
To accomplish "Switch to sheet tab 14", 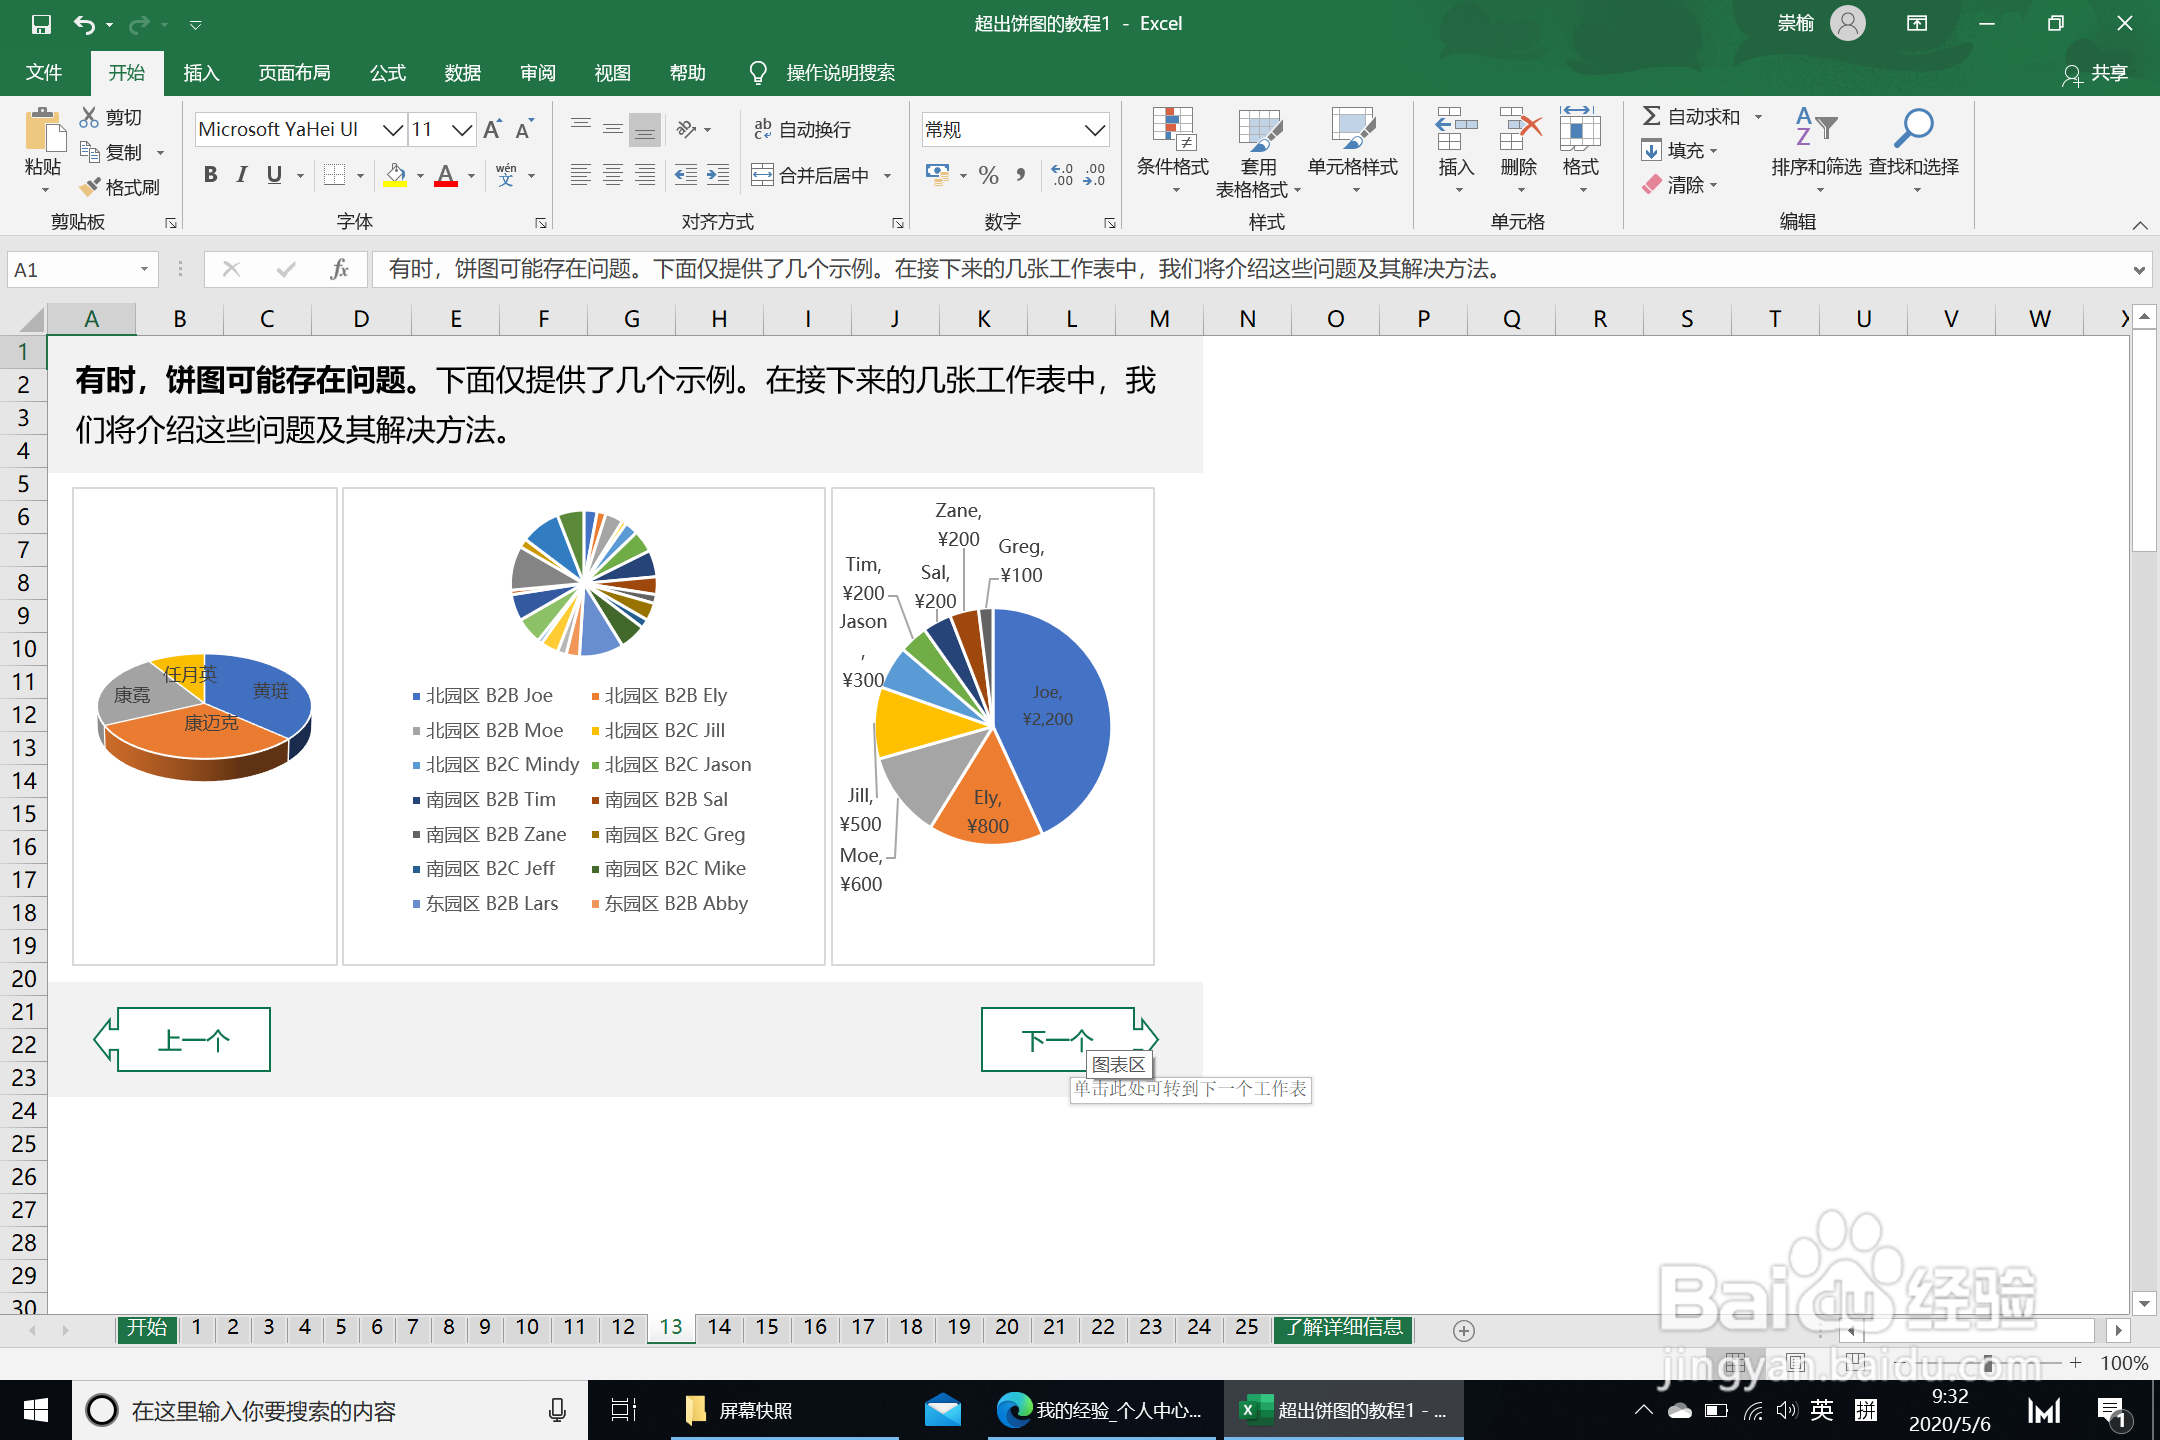I will (719, 1327).
